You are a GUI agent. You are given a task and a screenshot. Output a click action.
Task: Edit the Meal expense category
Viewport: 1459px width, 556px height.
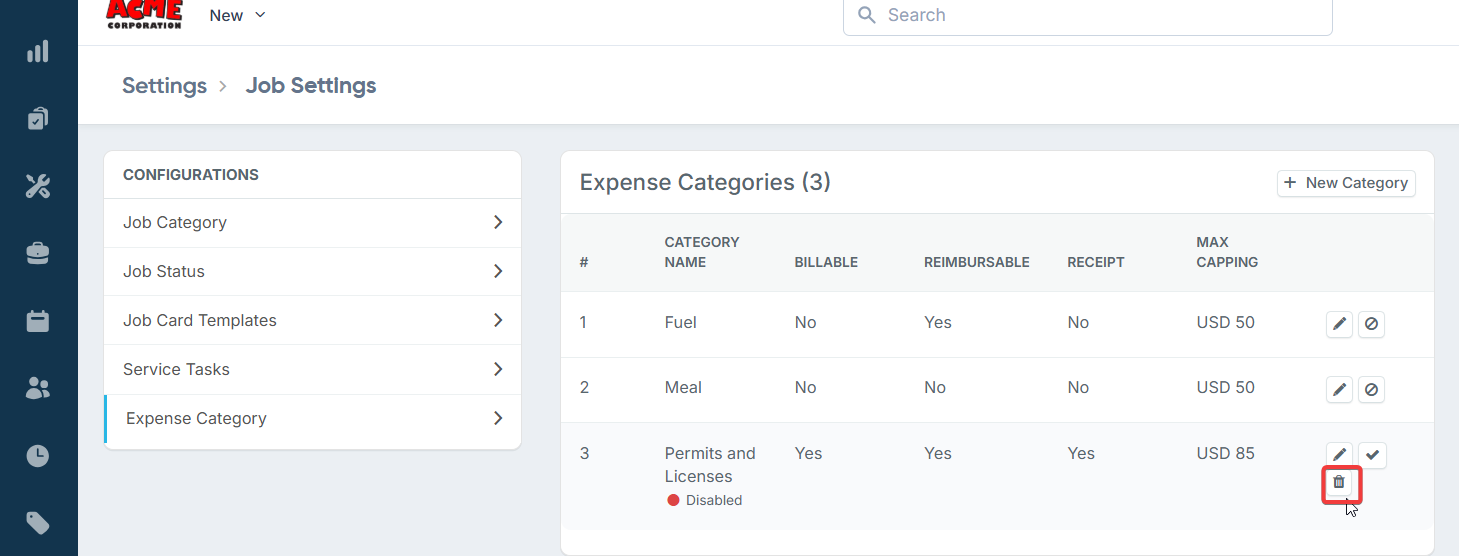pos(1339,389)
